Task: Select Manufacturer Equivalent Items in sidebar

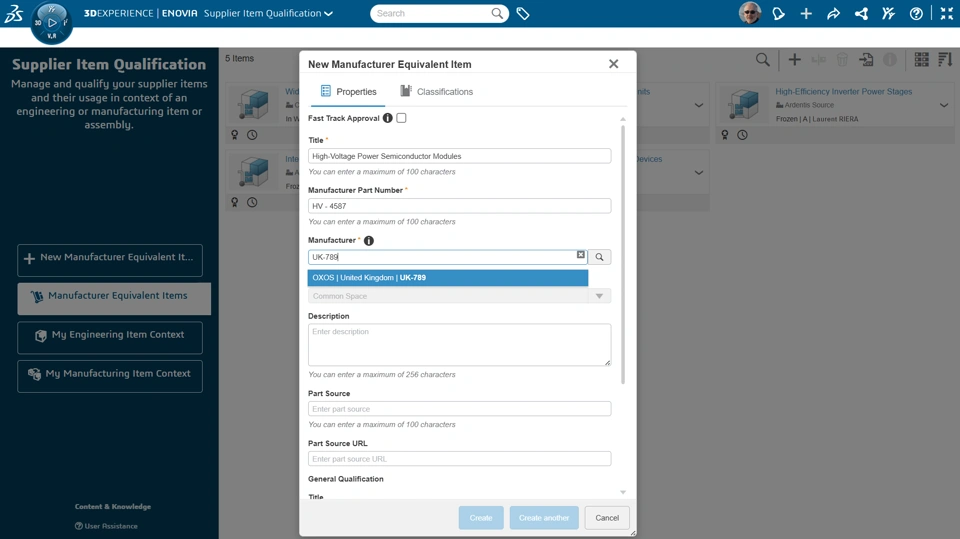Action: click(114, 298)
